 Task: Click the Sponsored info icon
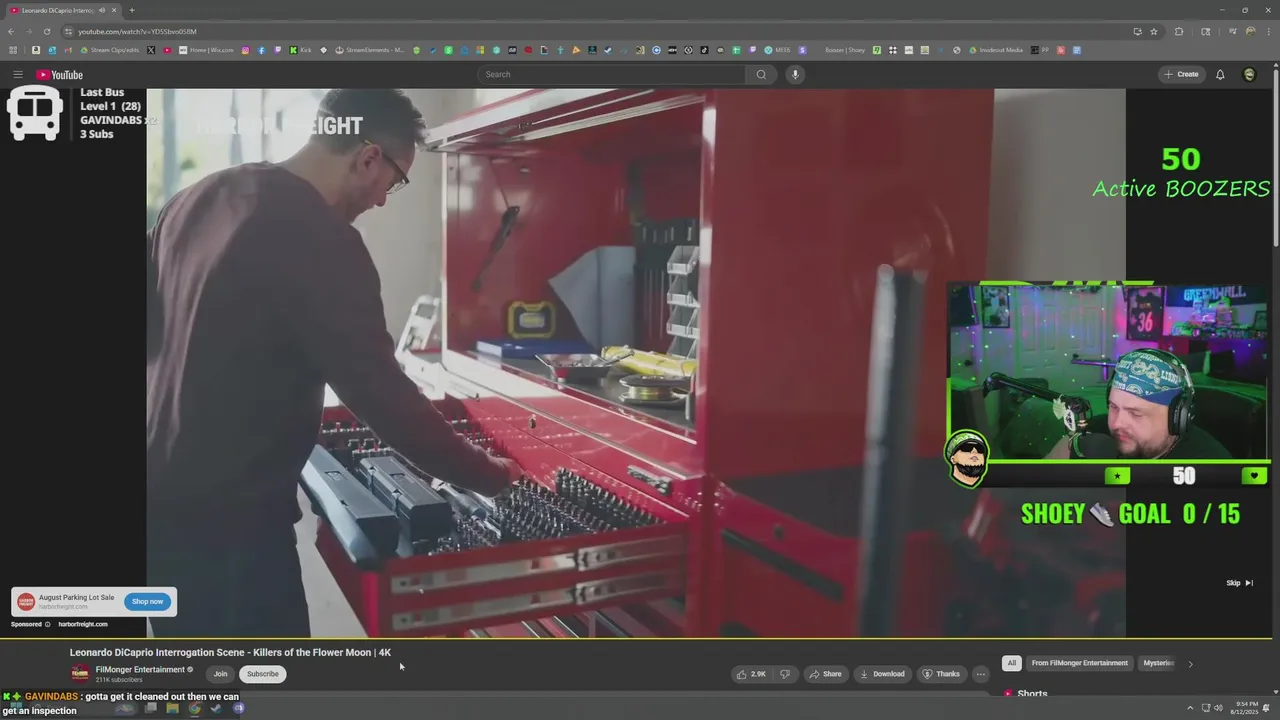pyautogui.click(x=47, y=624)
